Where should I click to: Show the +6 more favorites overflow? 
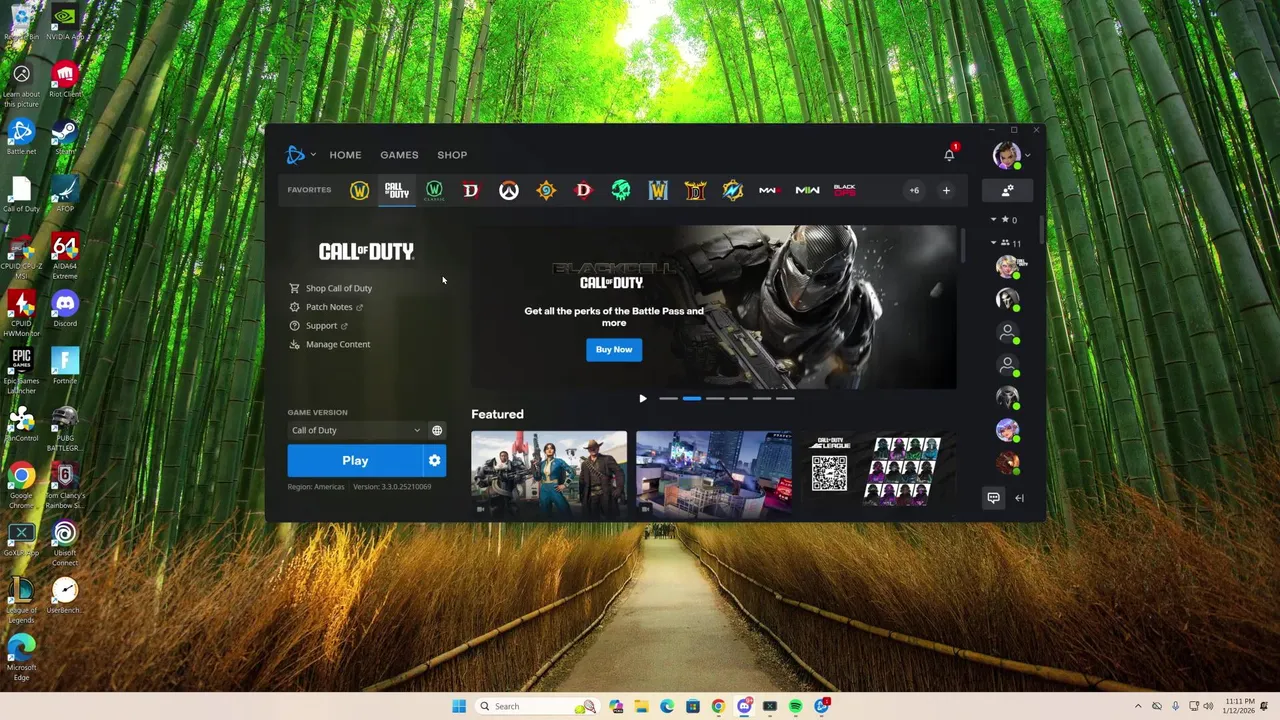coord(913,190)
